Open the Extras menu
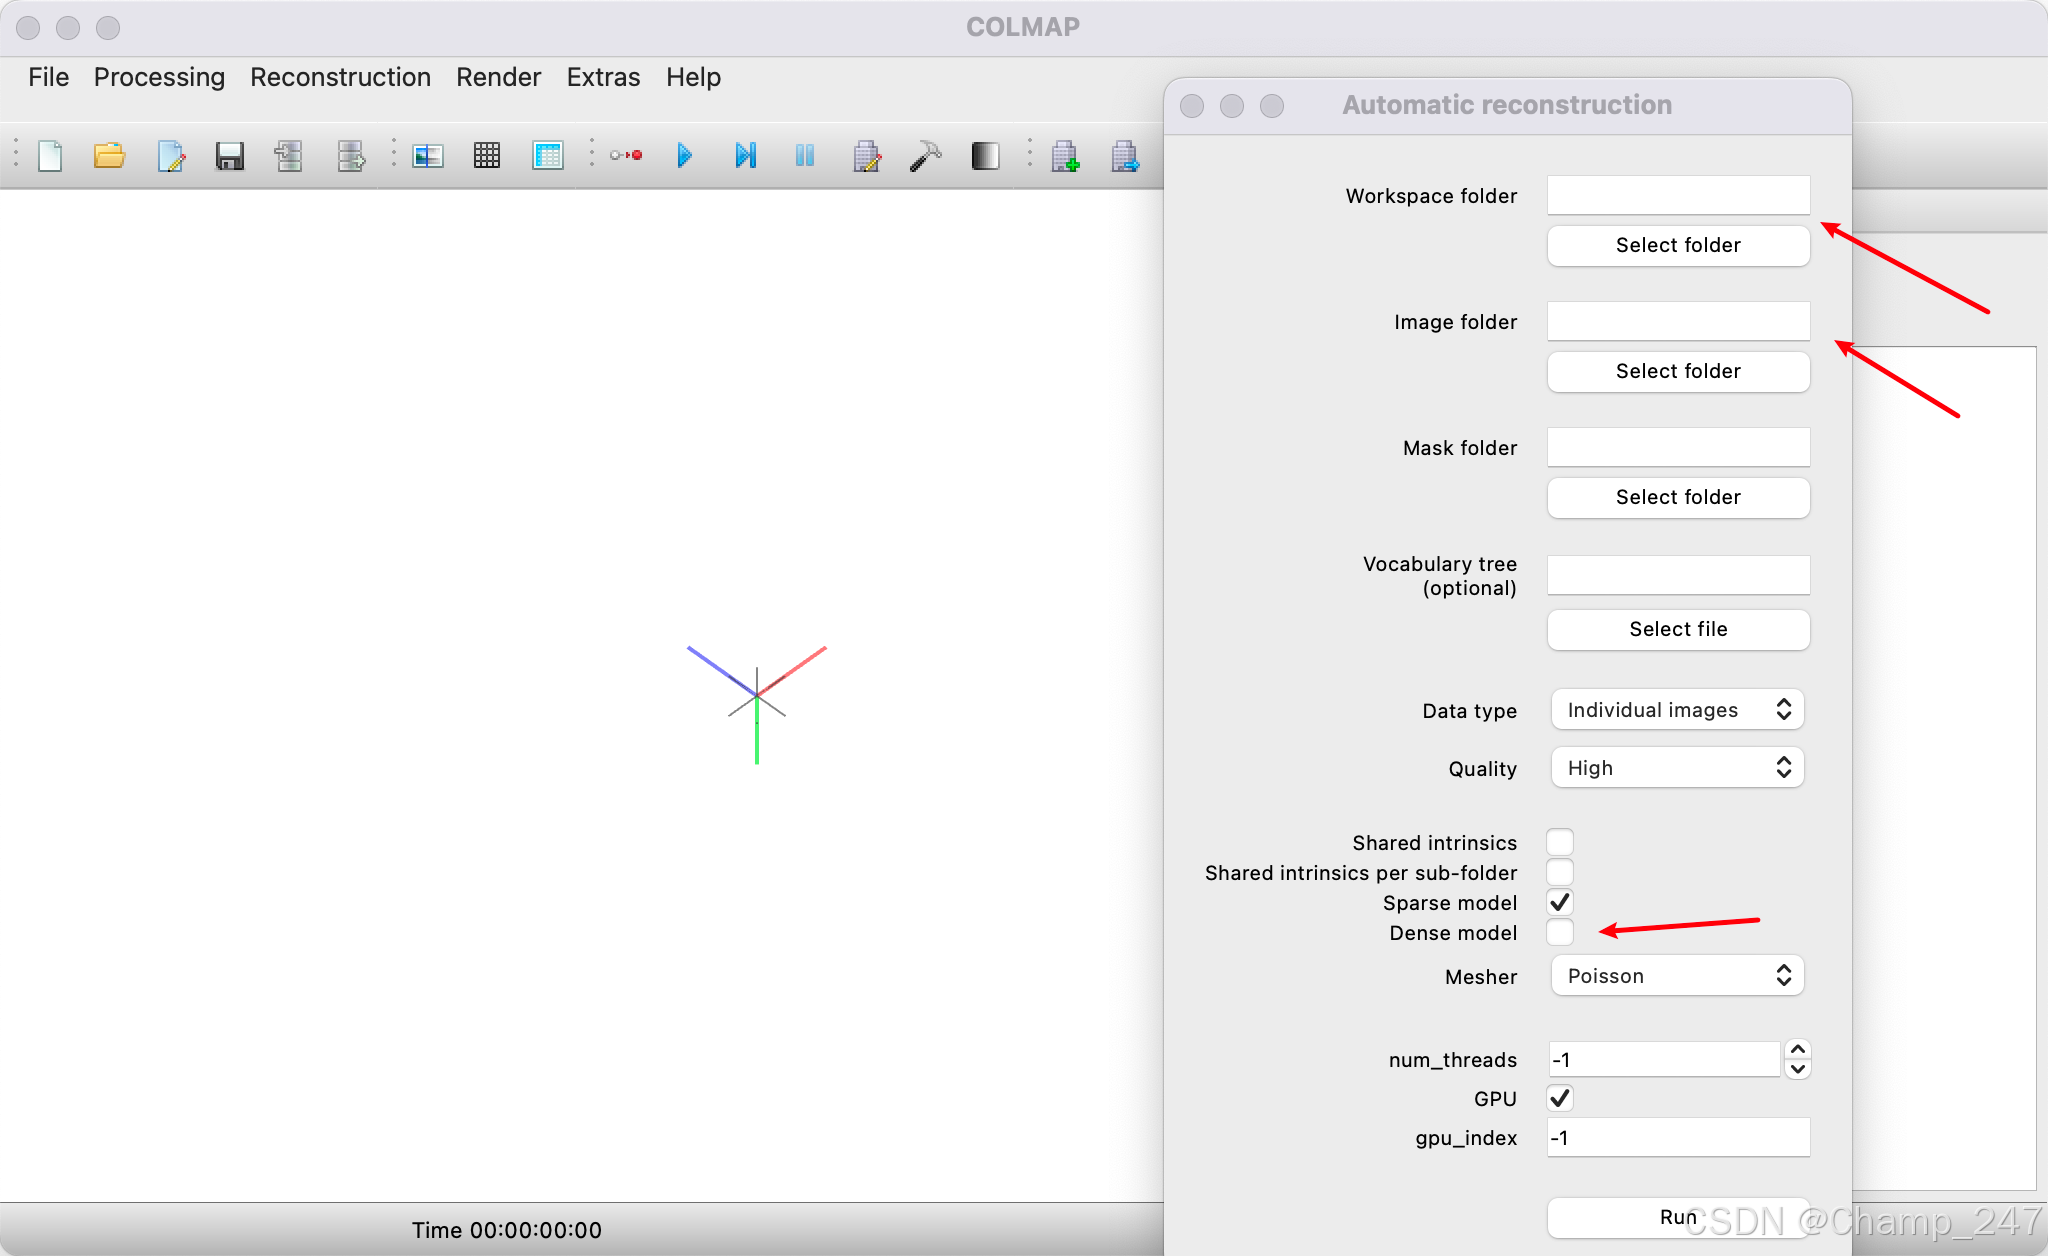This screenshot has width=2048, height=1256. click(603, 77)
